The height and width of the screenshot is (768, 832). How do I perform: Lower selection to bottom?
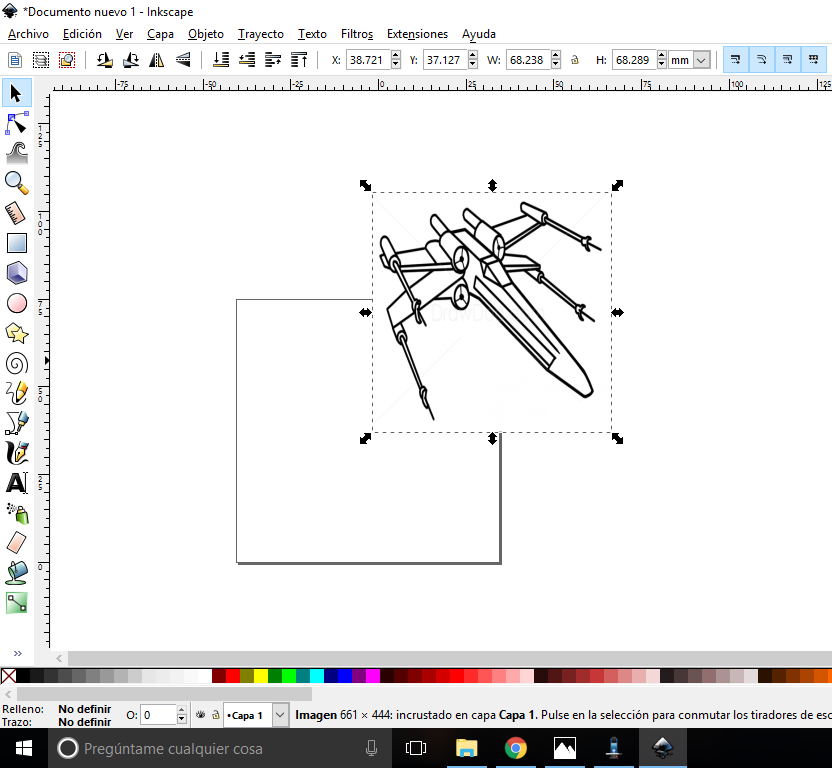coord(221,59)
